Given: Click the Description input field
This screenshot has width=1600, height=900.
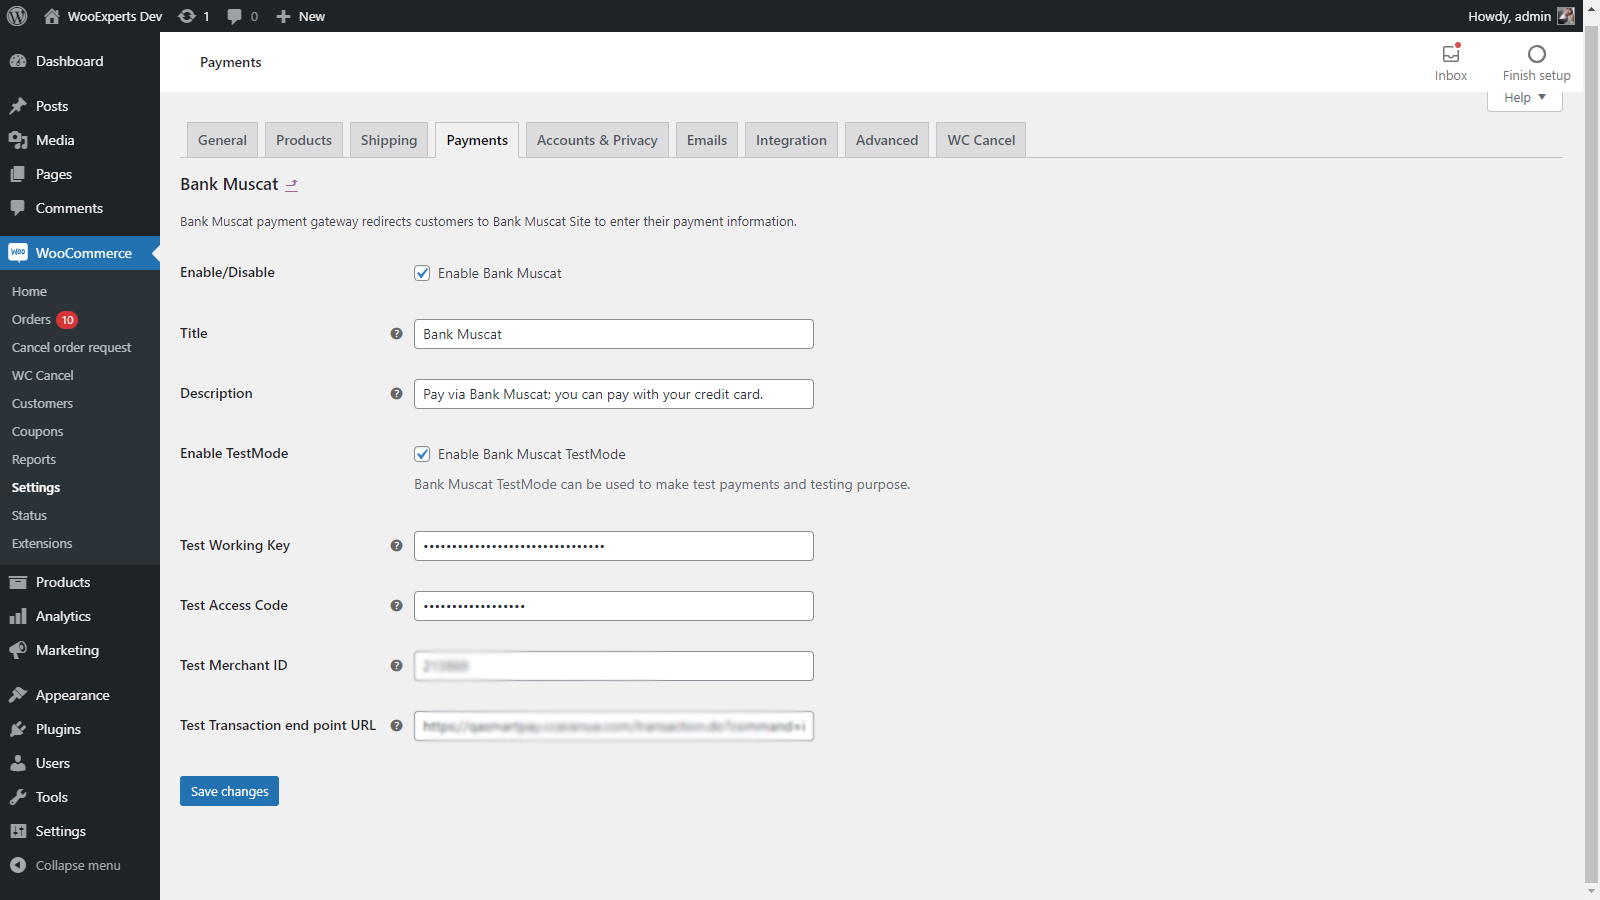Looking at the screenshot, I should 614,394.
